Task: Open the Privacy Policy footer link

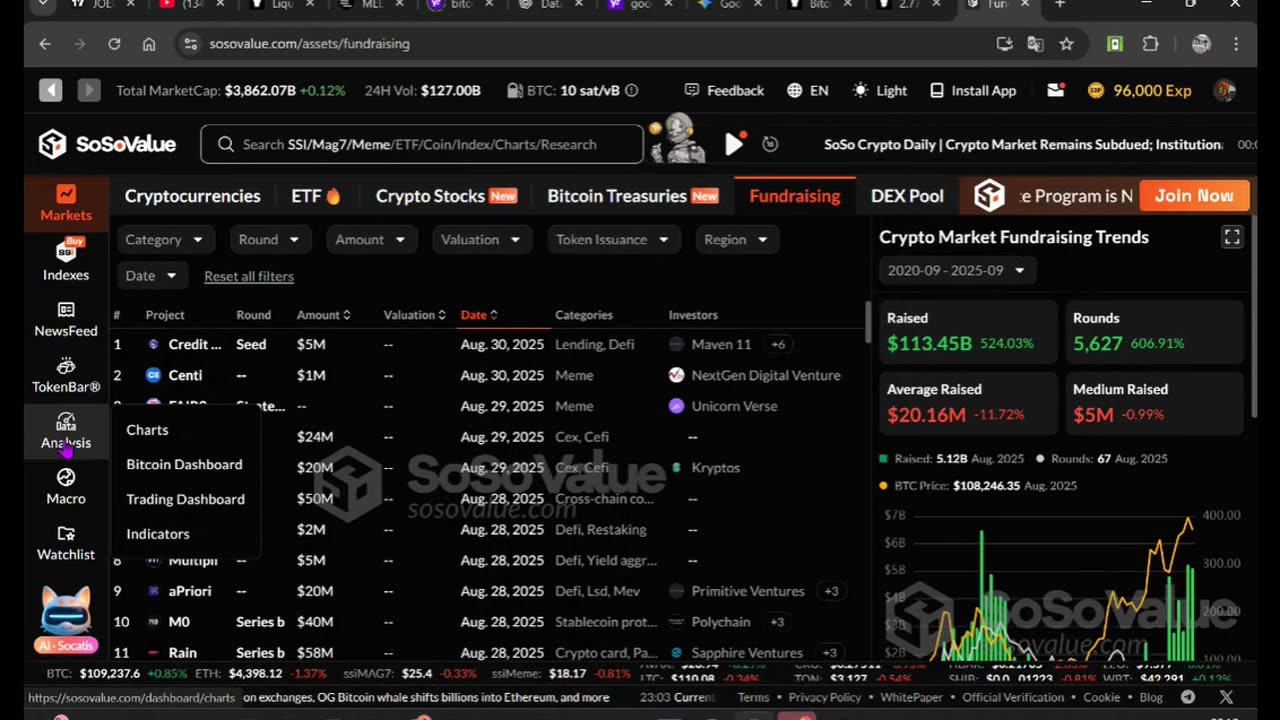Action: (825, 697)
